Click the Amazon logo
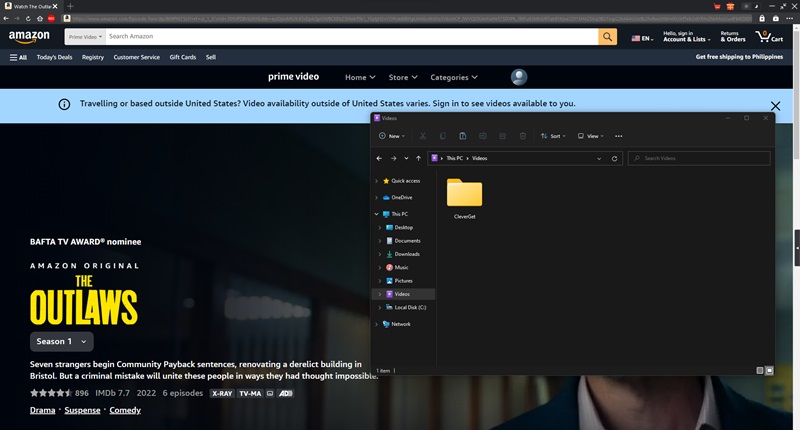 [x=29, y=37]
